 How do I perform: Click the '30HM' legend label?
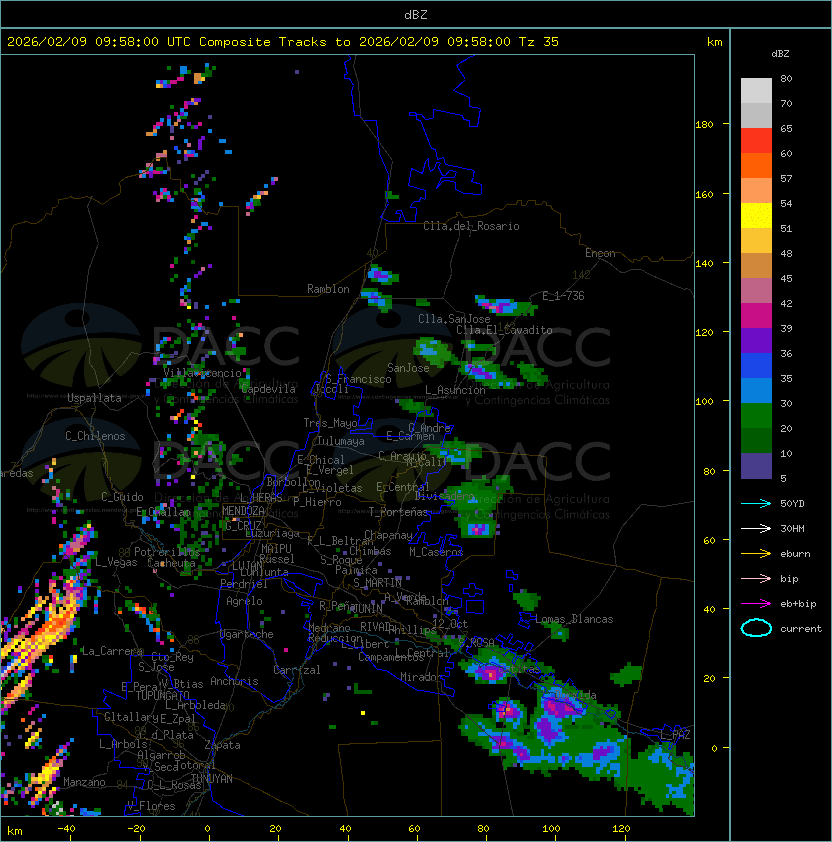792,528
